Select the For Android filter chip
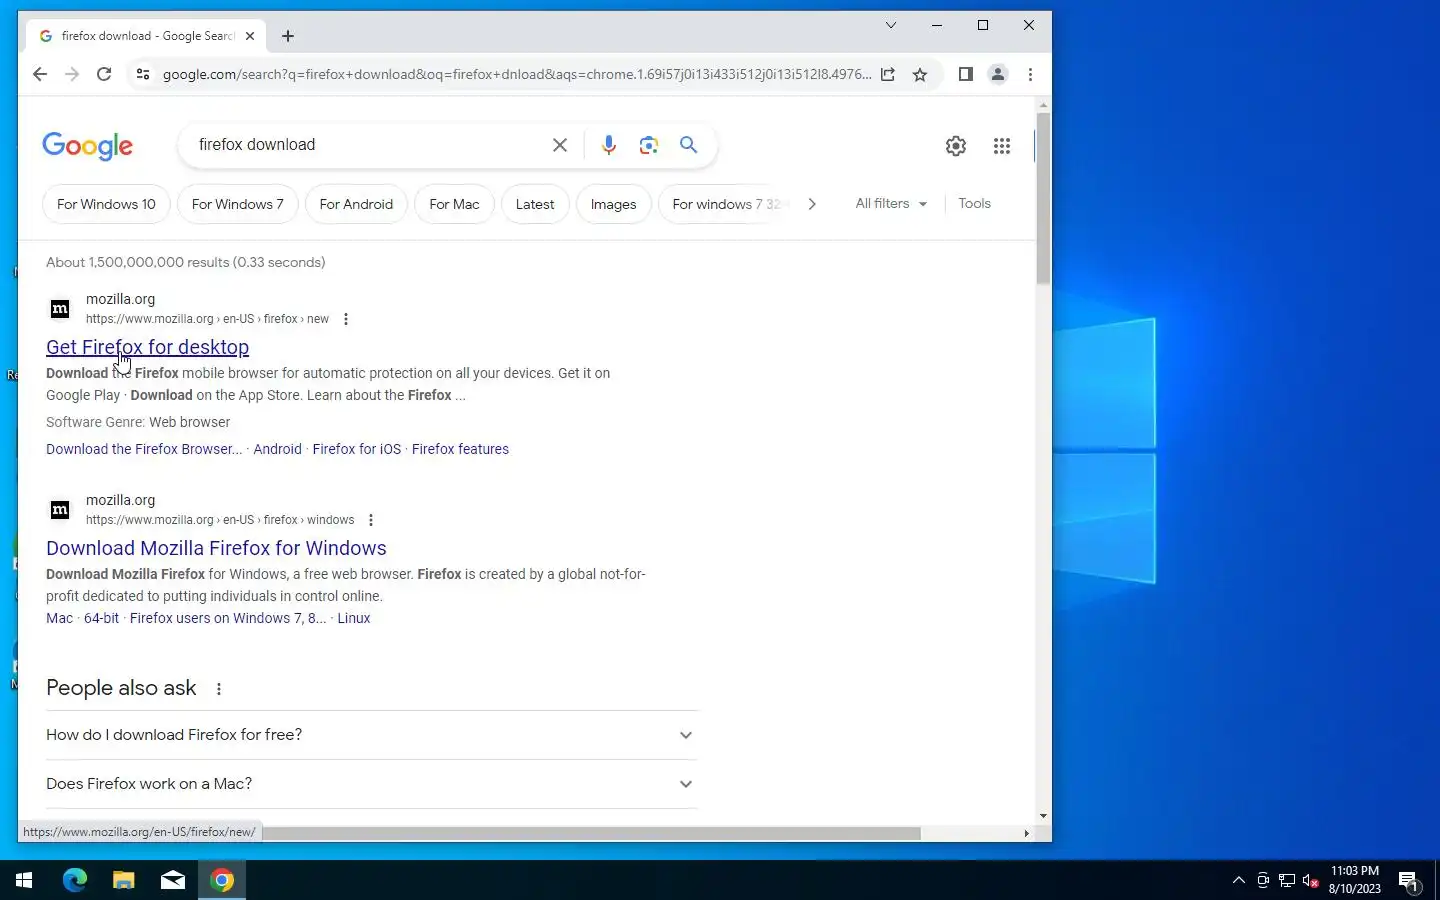The image size is (1440, 900). tap(356, 204)
